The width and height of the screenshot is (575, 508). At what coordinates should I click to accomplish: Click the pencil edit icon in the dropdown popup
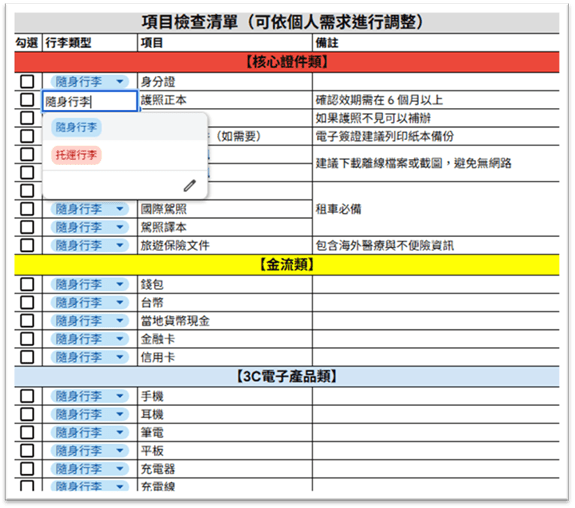tap(190, 186)
